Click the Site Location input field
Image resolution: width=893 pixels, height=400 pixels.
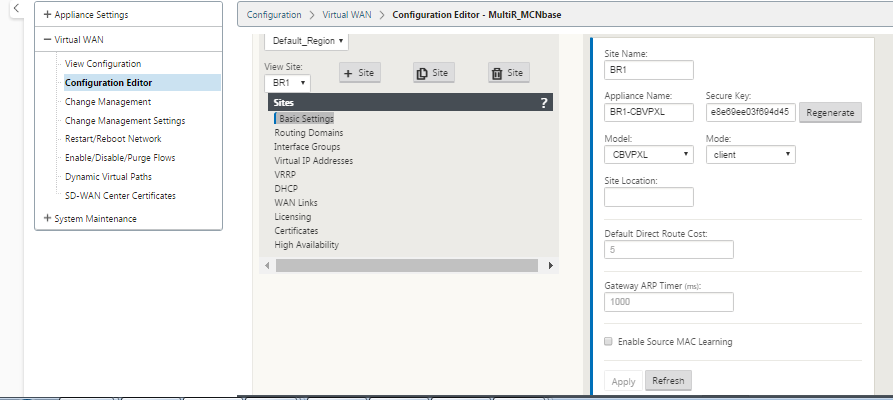pos(649,197)
